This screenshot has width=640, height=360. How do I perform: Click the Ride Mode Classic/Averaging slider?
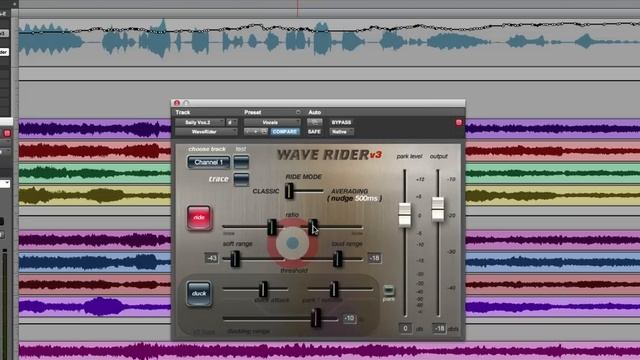(x=289, y=191)
